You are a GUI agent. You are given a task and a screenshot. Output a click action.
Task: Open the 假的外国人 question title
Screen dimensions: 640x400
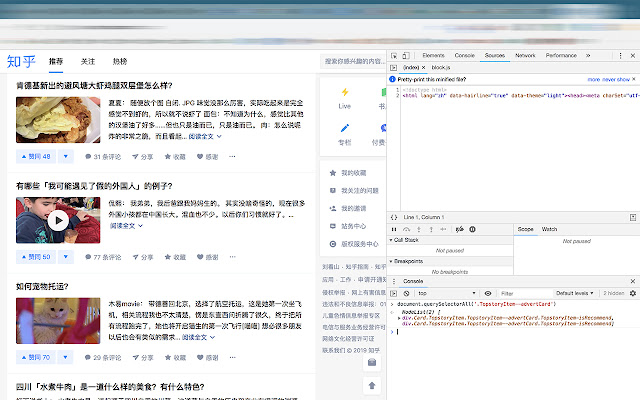(x=94, y=186)
